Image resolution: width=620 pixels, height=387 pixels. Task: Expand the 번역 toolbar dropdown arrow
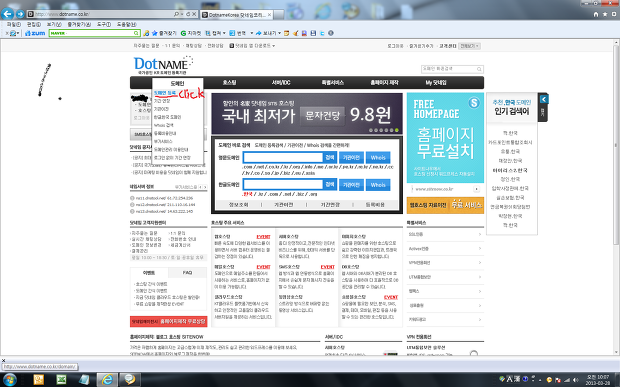(x=251, y=33)
